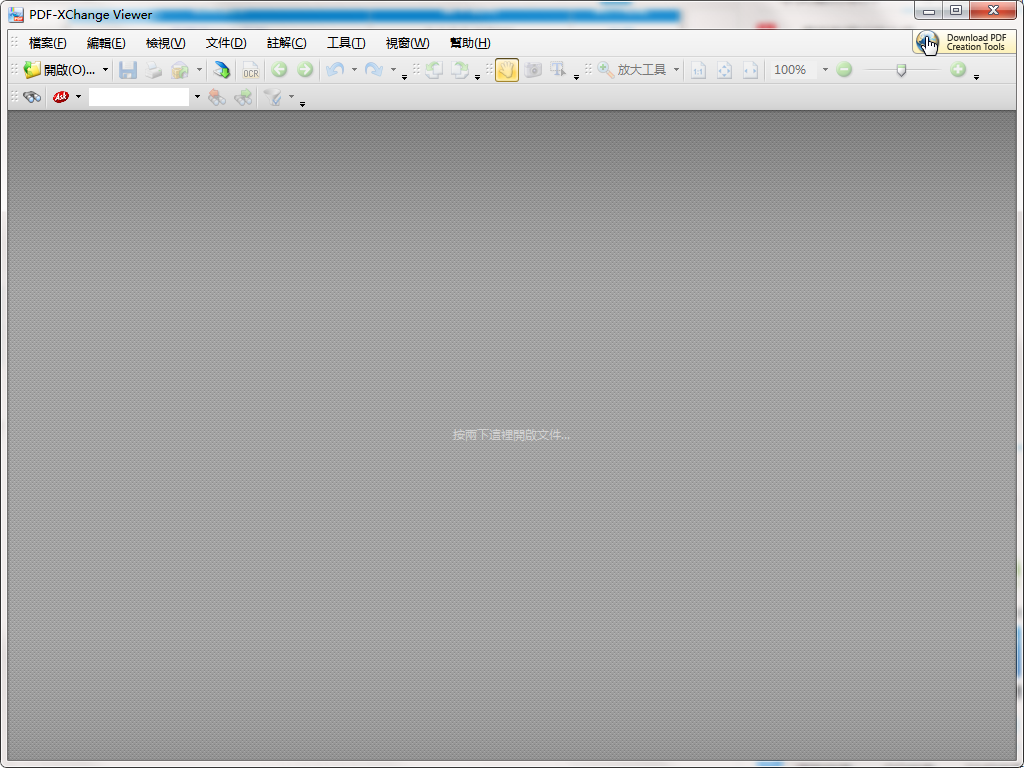Click the green zoom in plus button
The width and height of the screenshot is (1024, 768).
coord(958,69)
